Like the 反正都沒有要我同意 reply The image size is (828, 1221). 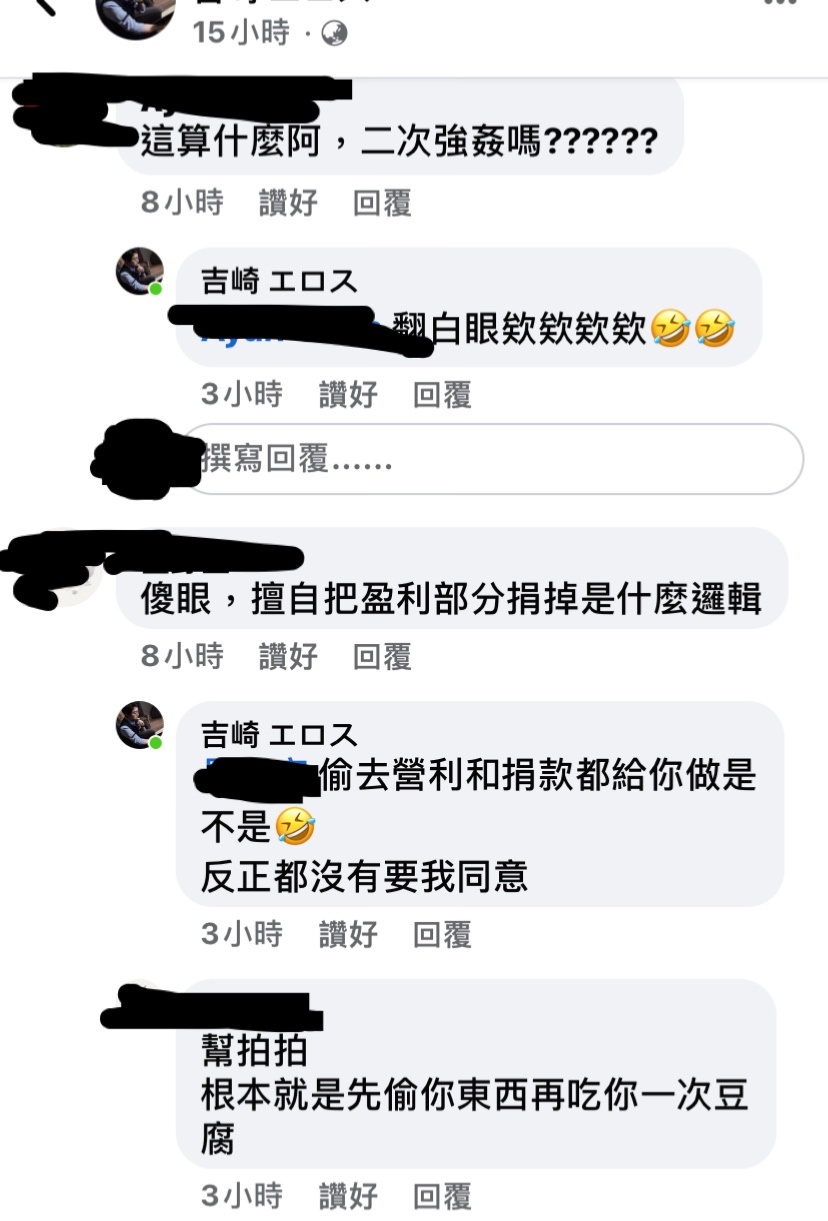coord(348,934)
